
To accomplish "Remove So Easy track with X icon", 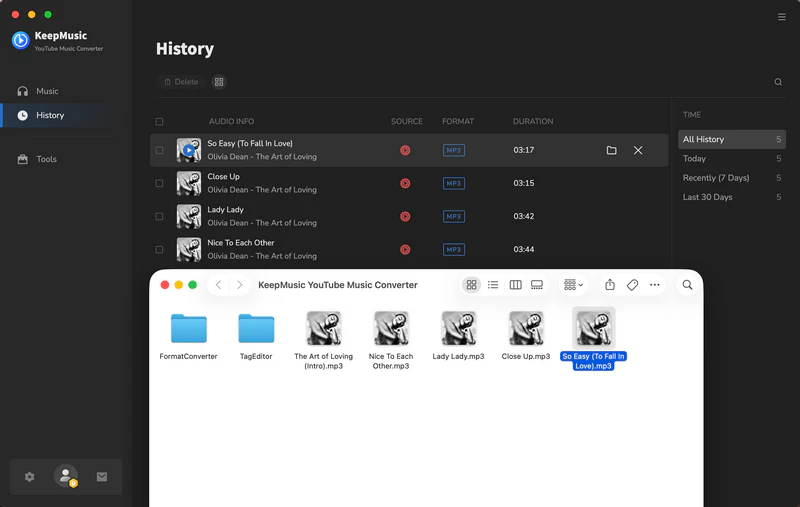I will tap(638, 150).
